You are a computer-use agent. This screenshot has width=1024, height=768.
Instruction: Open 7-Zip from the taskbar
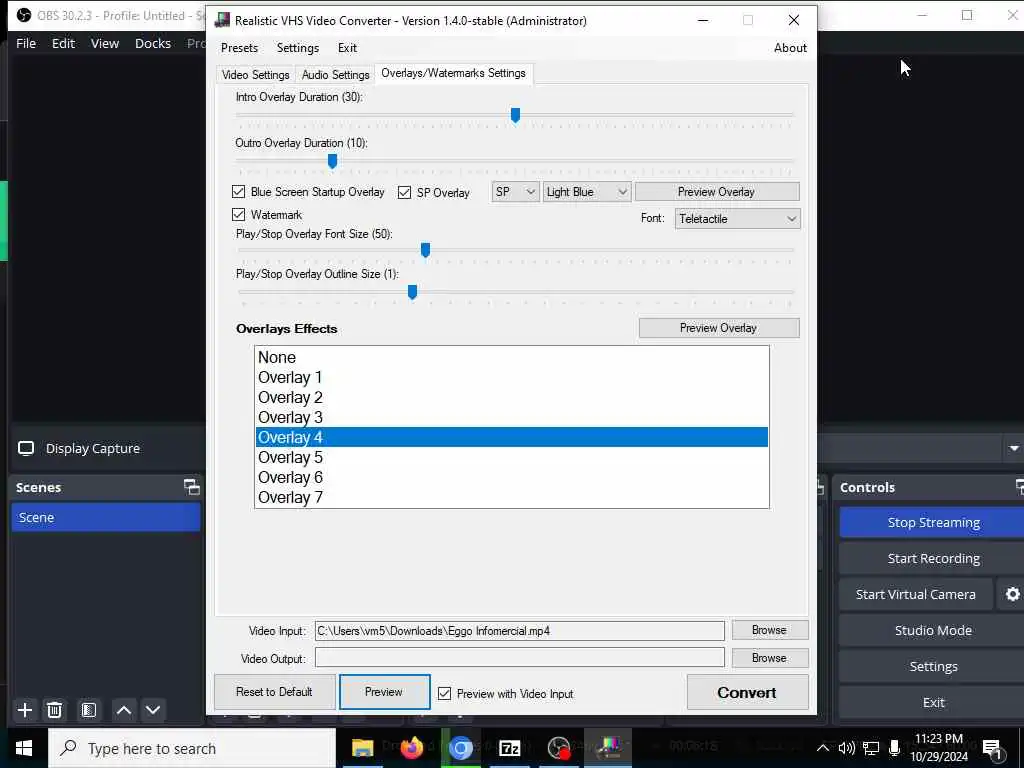(x=509, y=748)
